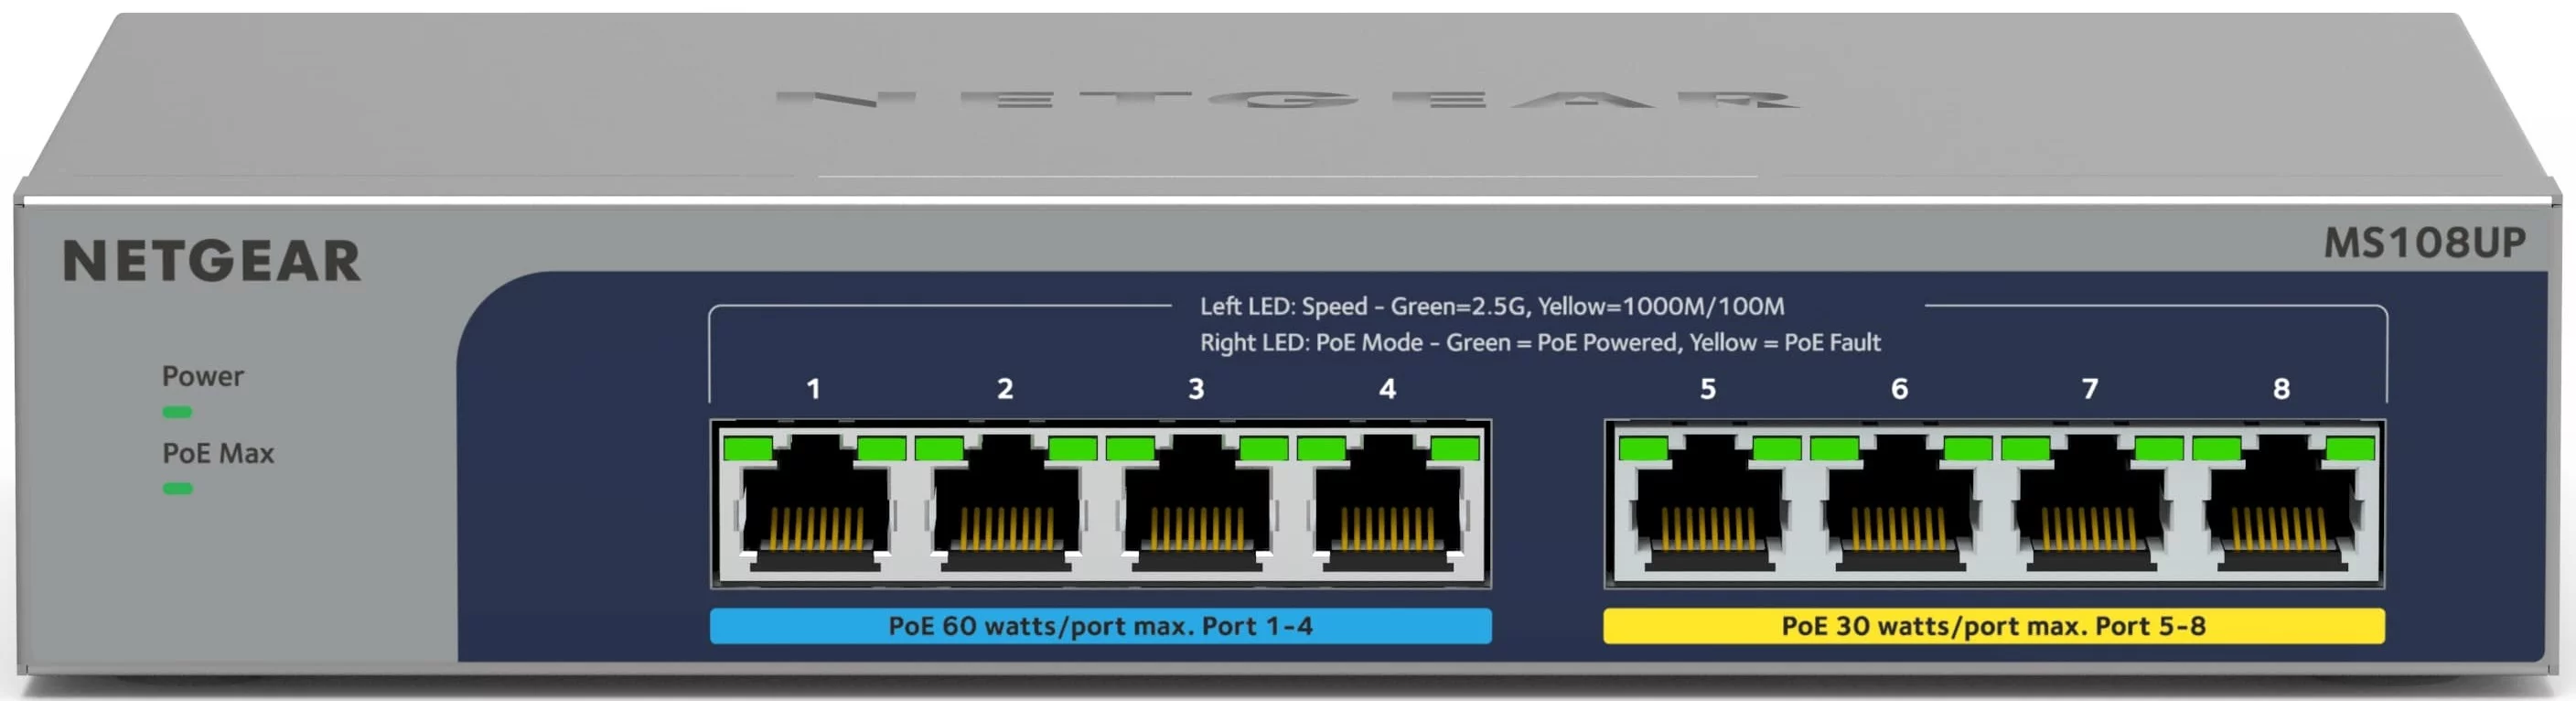The image size is (2576, 701).
Task: Click Ethernet port 1 jack
Action: [x=814, y=502]
